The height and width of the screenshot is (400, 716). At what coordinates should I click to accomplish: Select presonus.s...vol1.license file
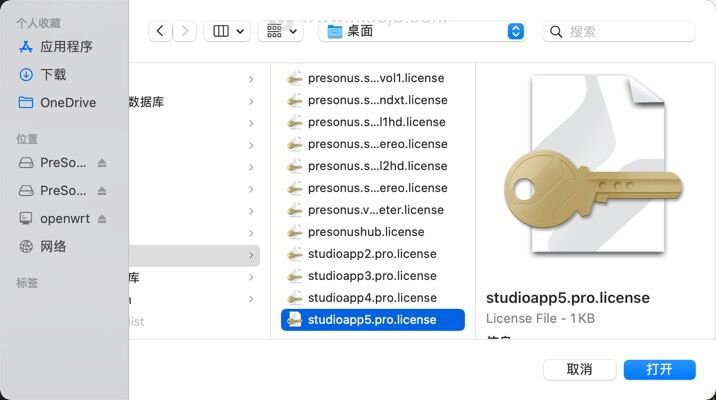pos(373,78)
